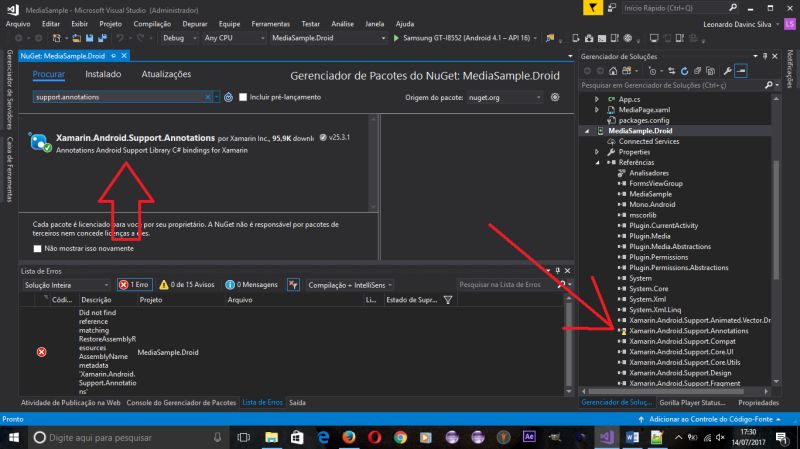Switch to the Saída tab
This screenshot has height=449, width=800.
pos(297,403)
